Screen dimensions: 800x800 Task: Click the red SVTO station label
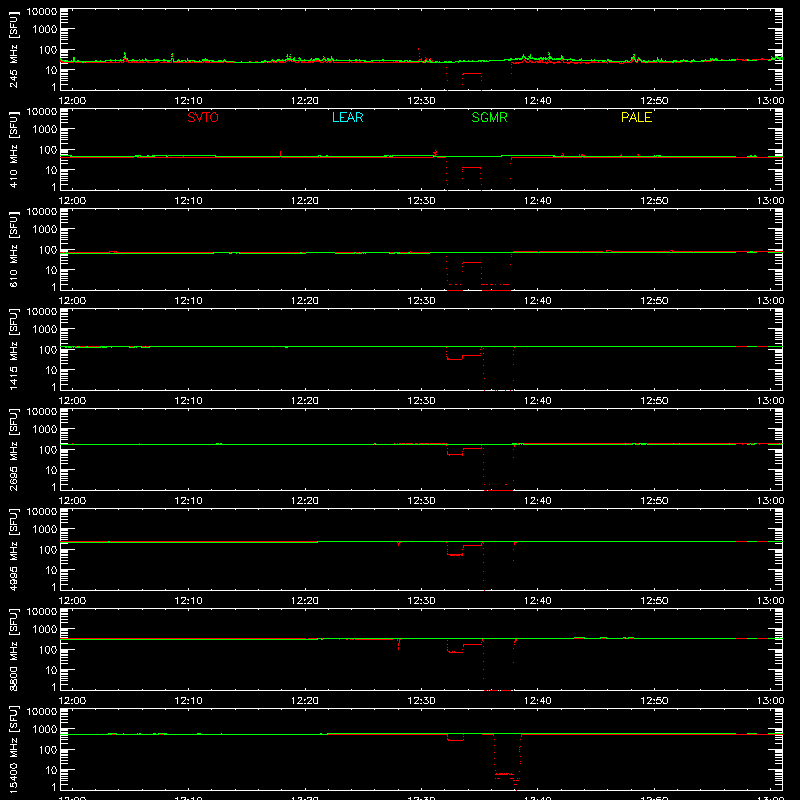pos(203,117)
